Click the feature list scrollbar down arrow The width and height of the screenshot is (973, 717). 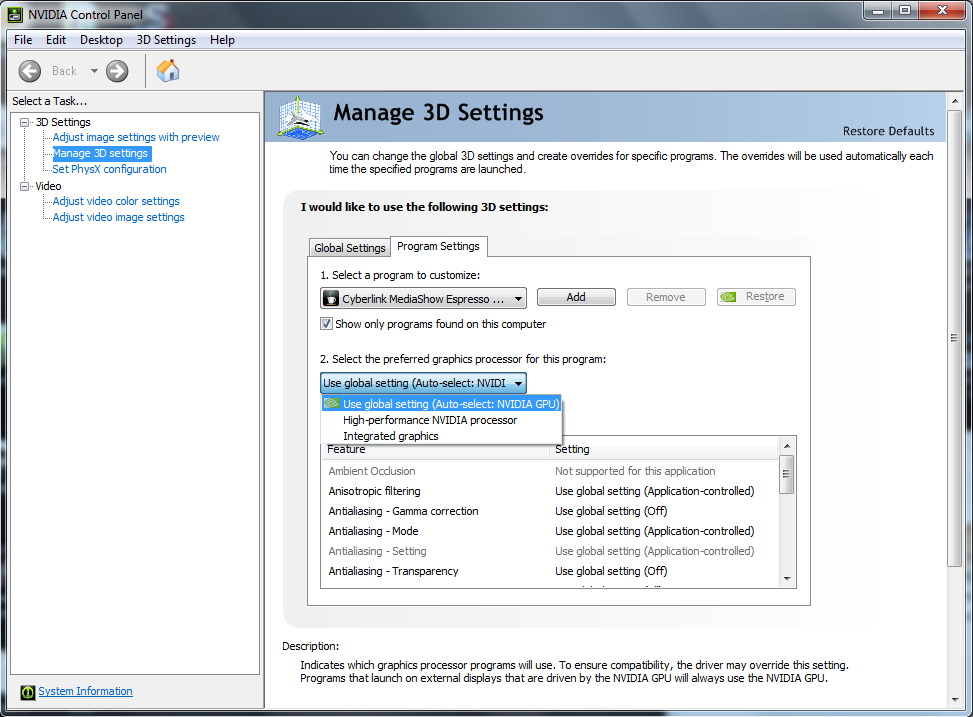click(787, 578)
